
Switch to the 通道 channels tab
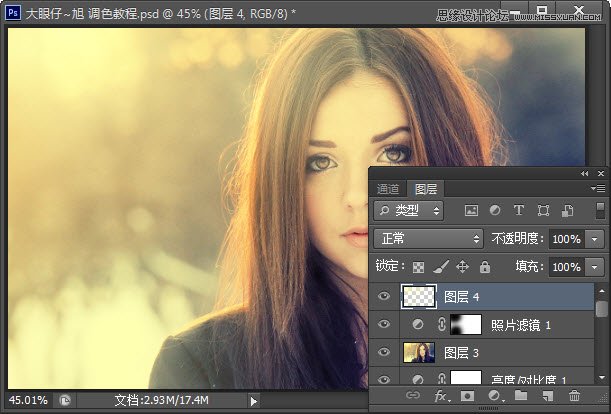pos(388,189)
